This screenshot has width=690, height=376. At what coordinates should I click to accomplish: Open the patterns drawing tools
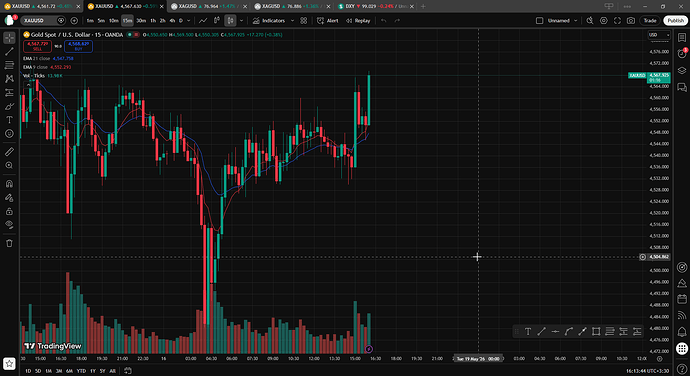coord(9,79)
